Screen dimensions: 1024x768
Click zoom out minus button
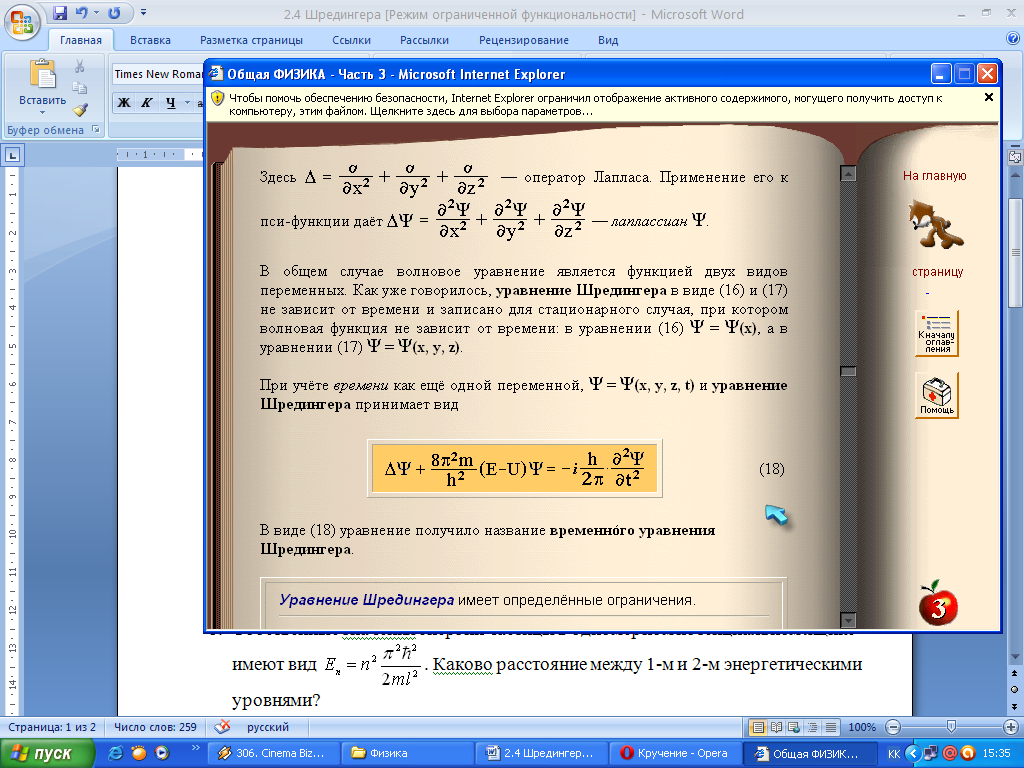click(x=893, y=727)
